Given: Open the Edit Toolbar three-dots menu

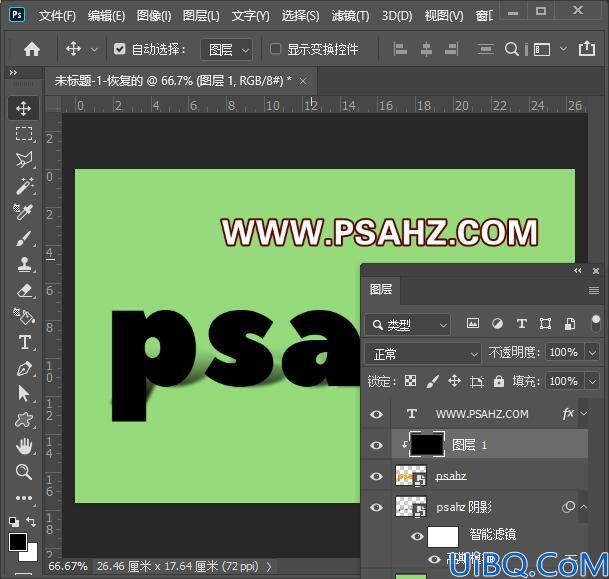Looking at the screenshot, I should (24, 498).
